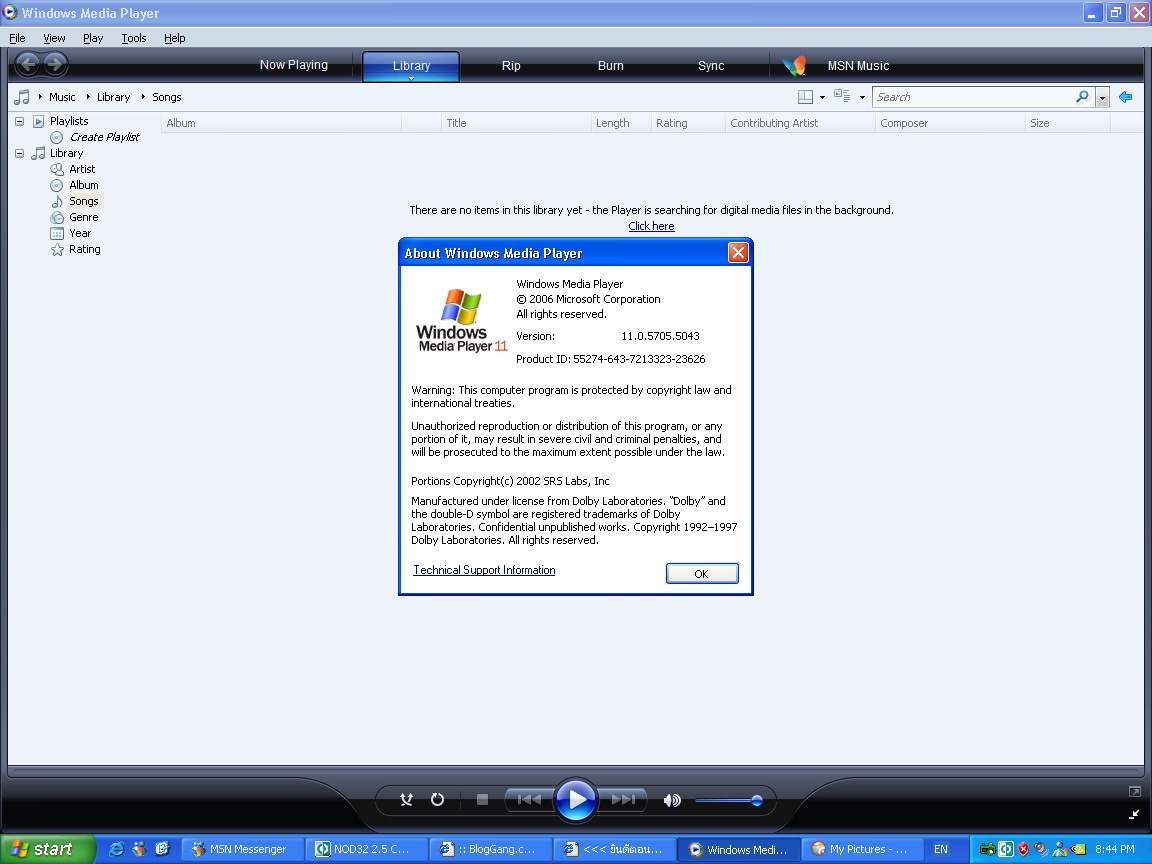Click the Next track icon
Image resolution: width=1152 pixels, height=864 pixels.
tap(625, 799)
